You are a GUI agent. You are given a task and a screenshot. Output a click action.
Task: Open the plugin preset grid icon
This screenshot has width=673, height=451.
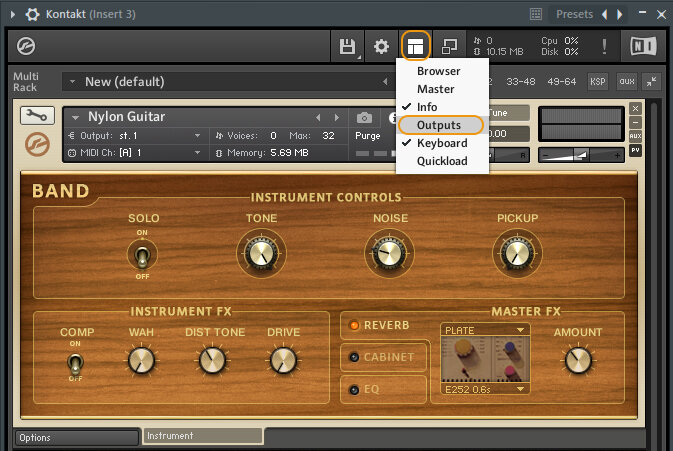536,14
